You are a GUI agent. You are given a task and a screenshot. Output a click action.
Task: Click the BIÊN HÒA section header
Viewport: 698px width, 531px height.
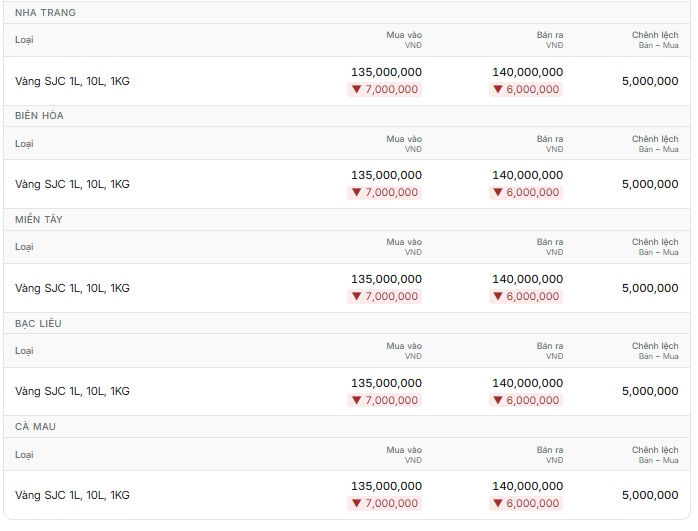[x=39, y=116]
